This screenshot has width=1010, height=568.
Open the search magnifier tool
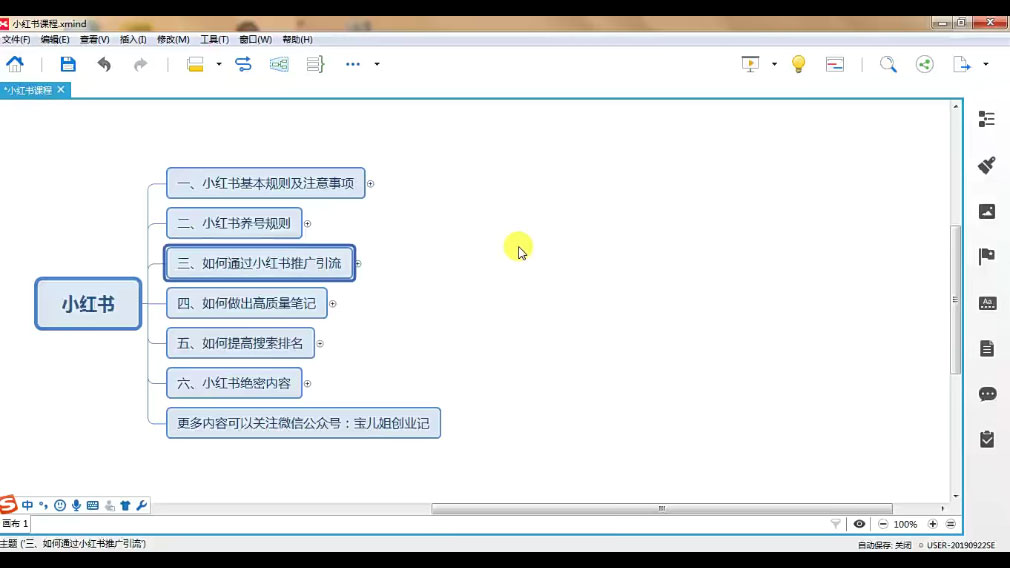click(888, 64)
